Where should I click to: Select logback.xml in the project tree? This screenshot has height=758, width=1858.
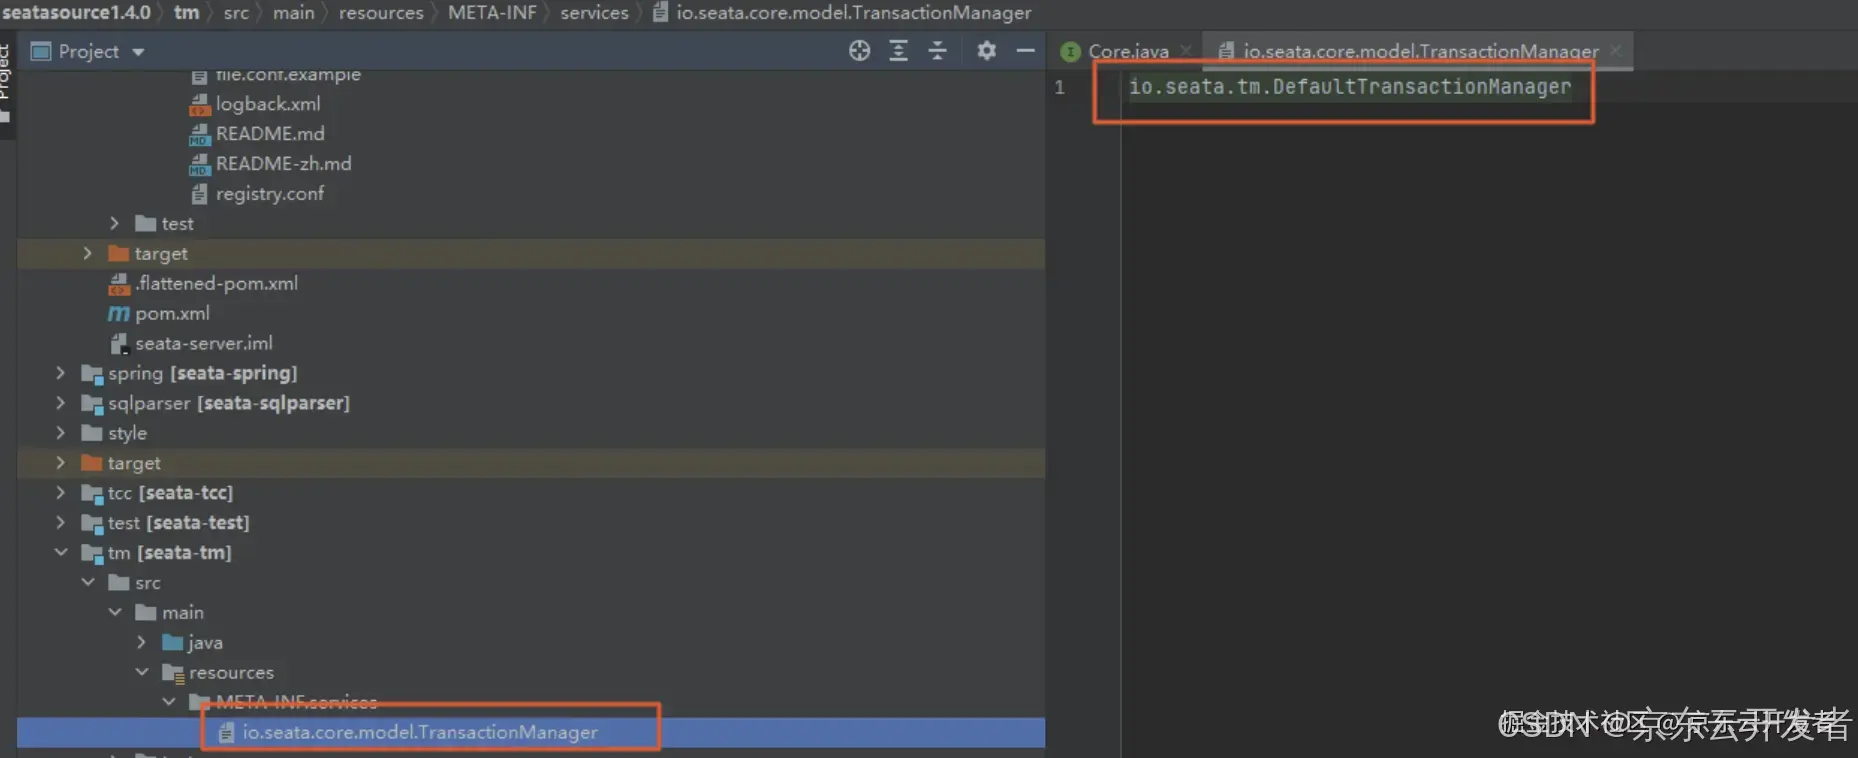point(268,104)
